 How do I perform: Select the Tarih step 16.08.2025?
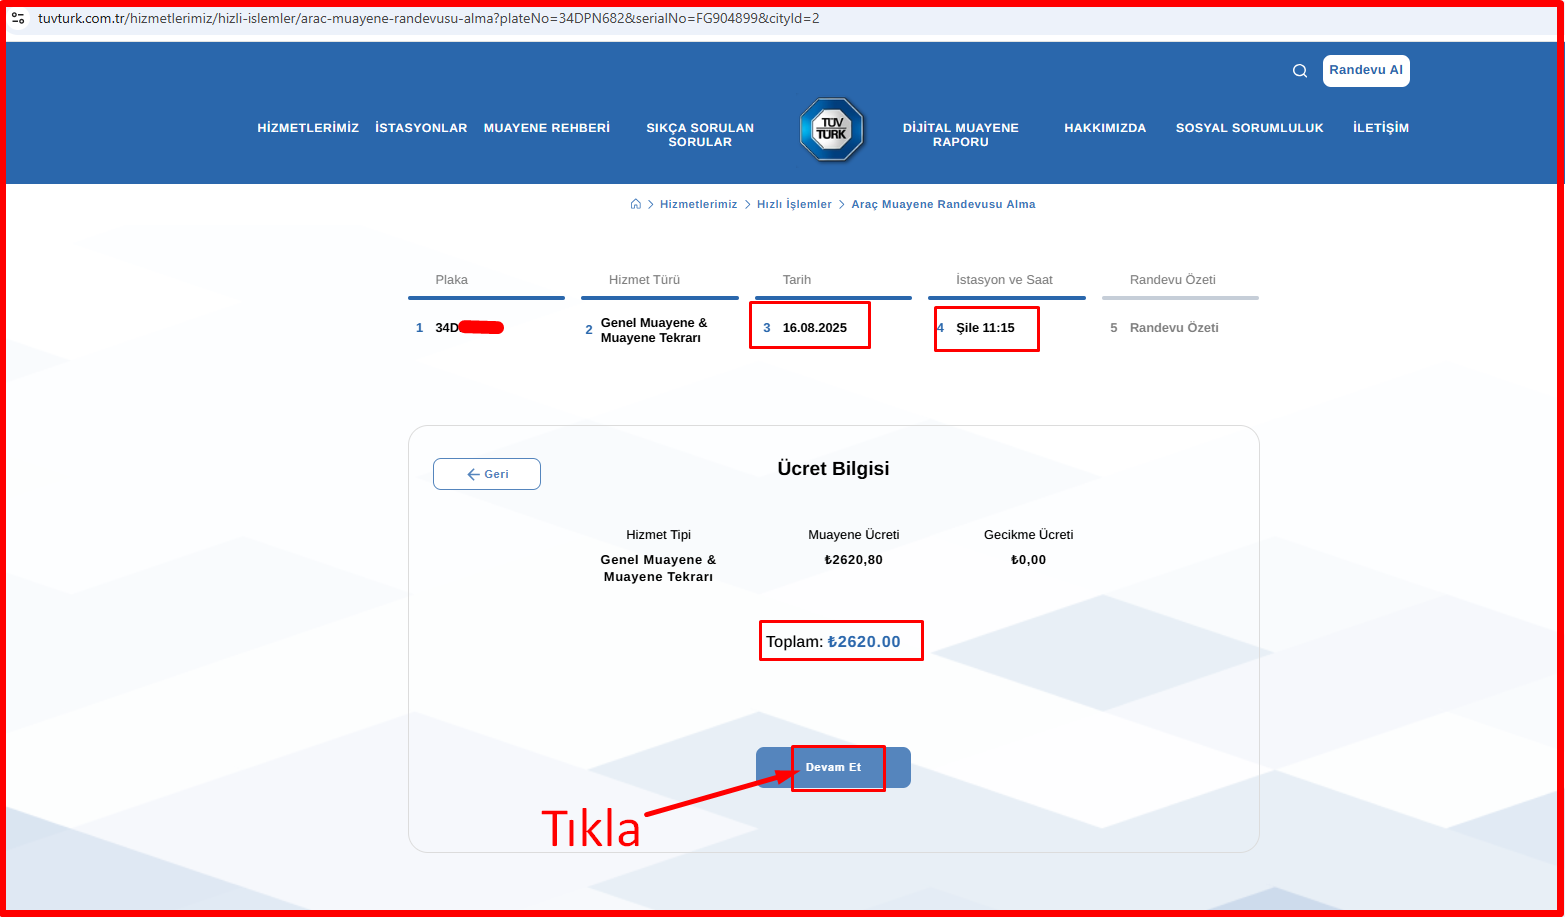point(833,305)
